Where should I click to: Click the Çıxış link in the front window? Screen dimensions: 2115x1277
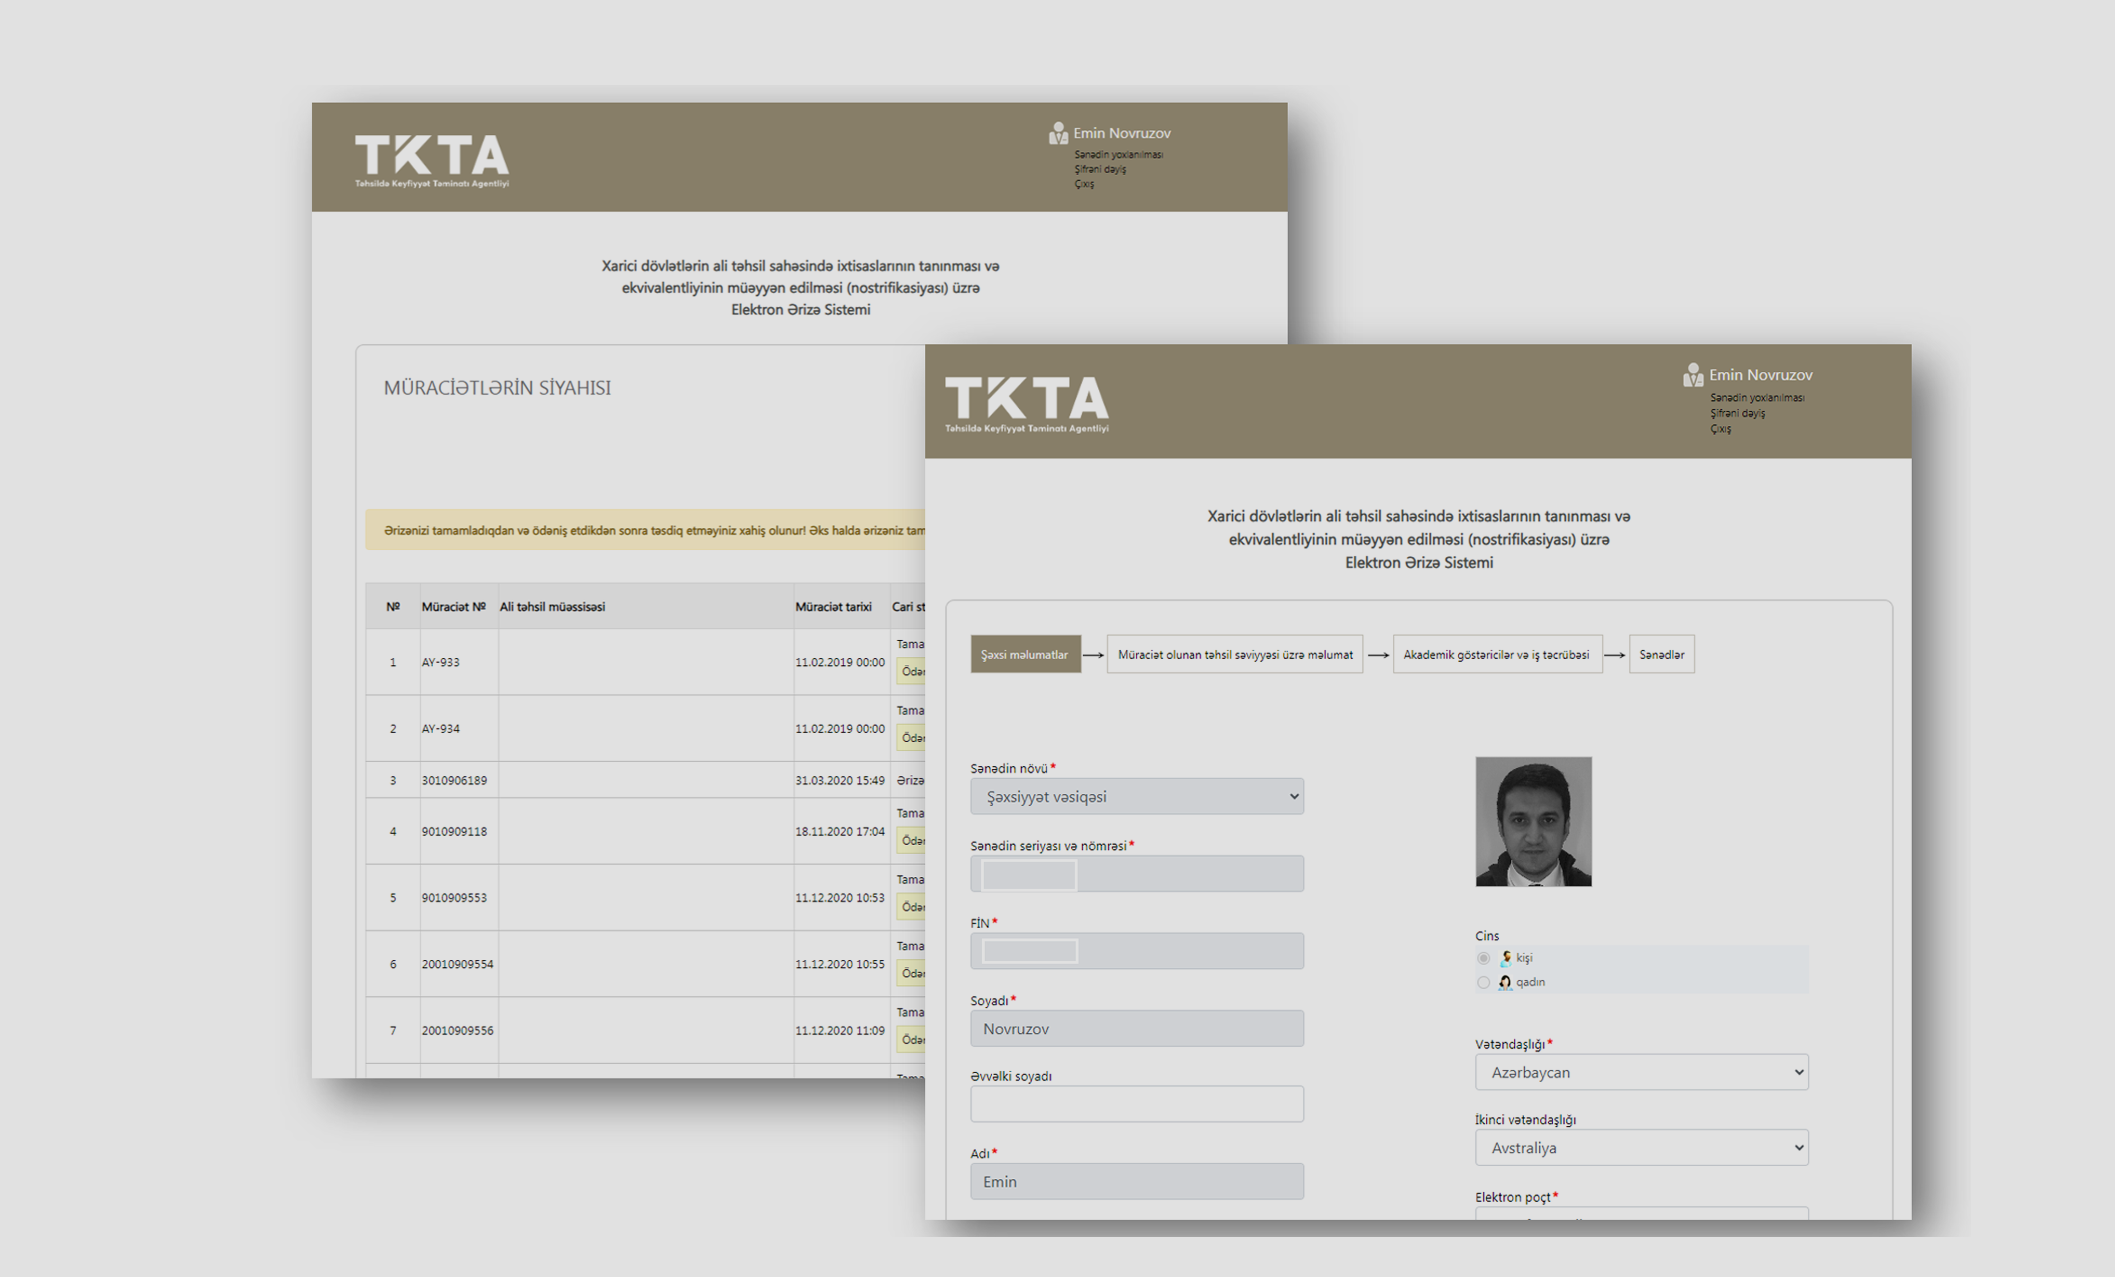tap(1720, 429)
